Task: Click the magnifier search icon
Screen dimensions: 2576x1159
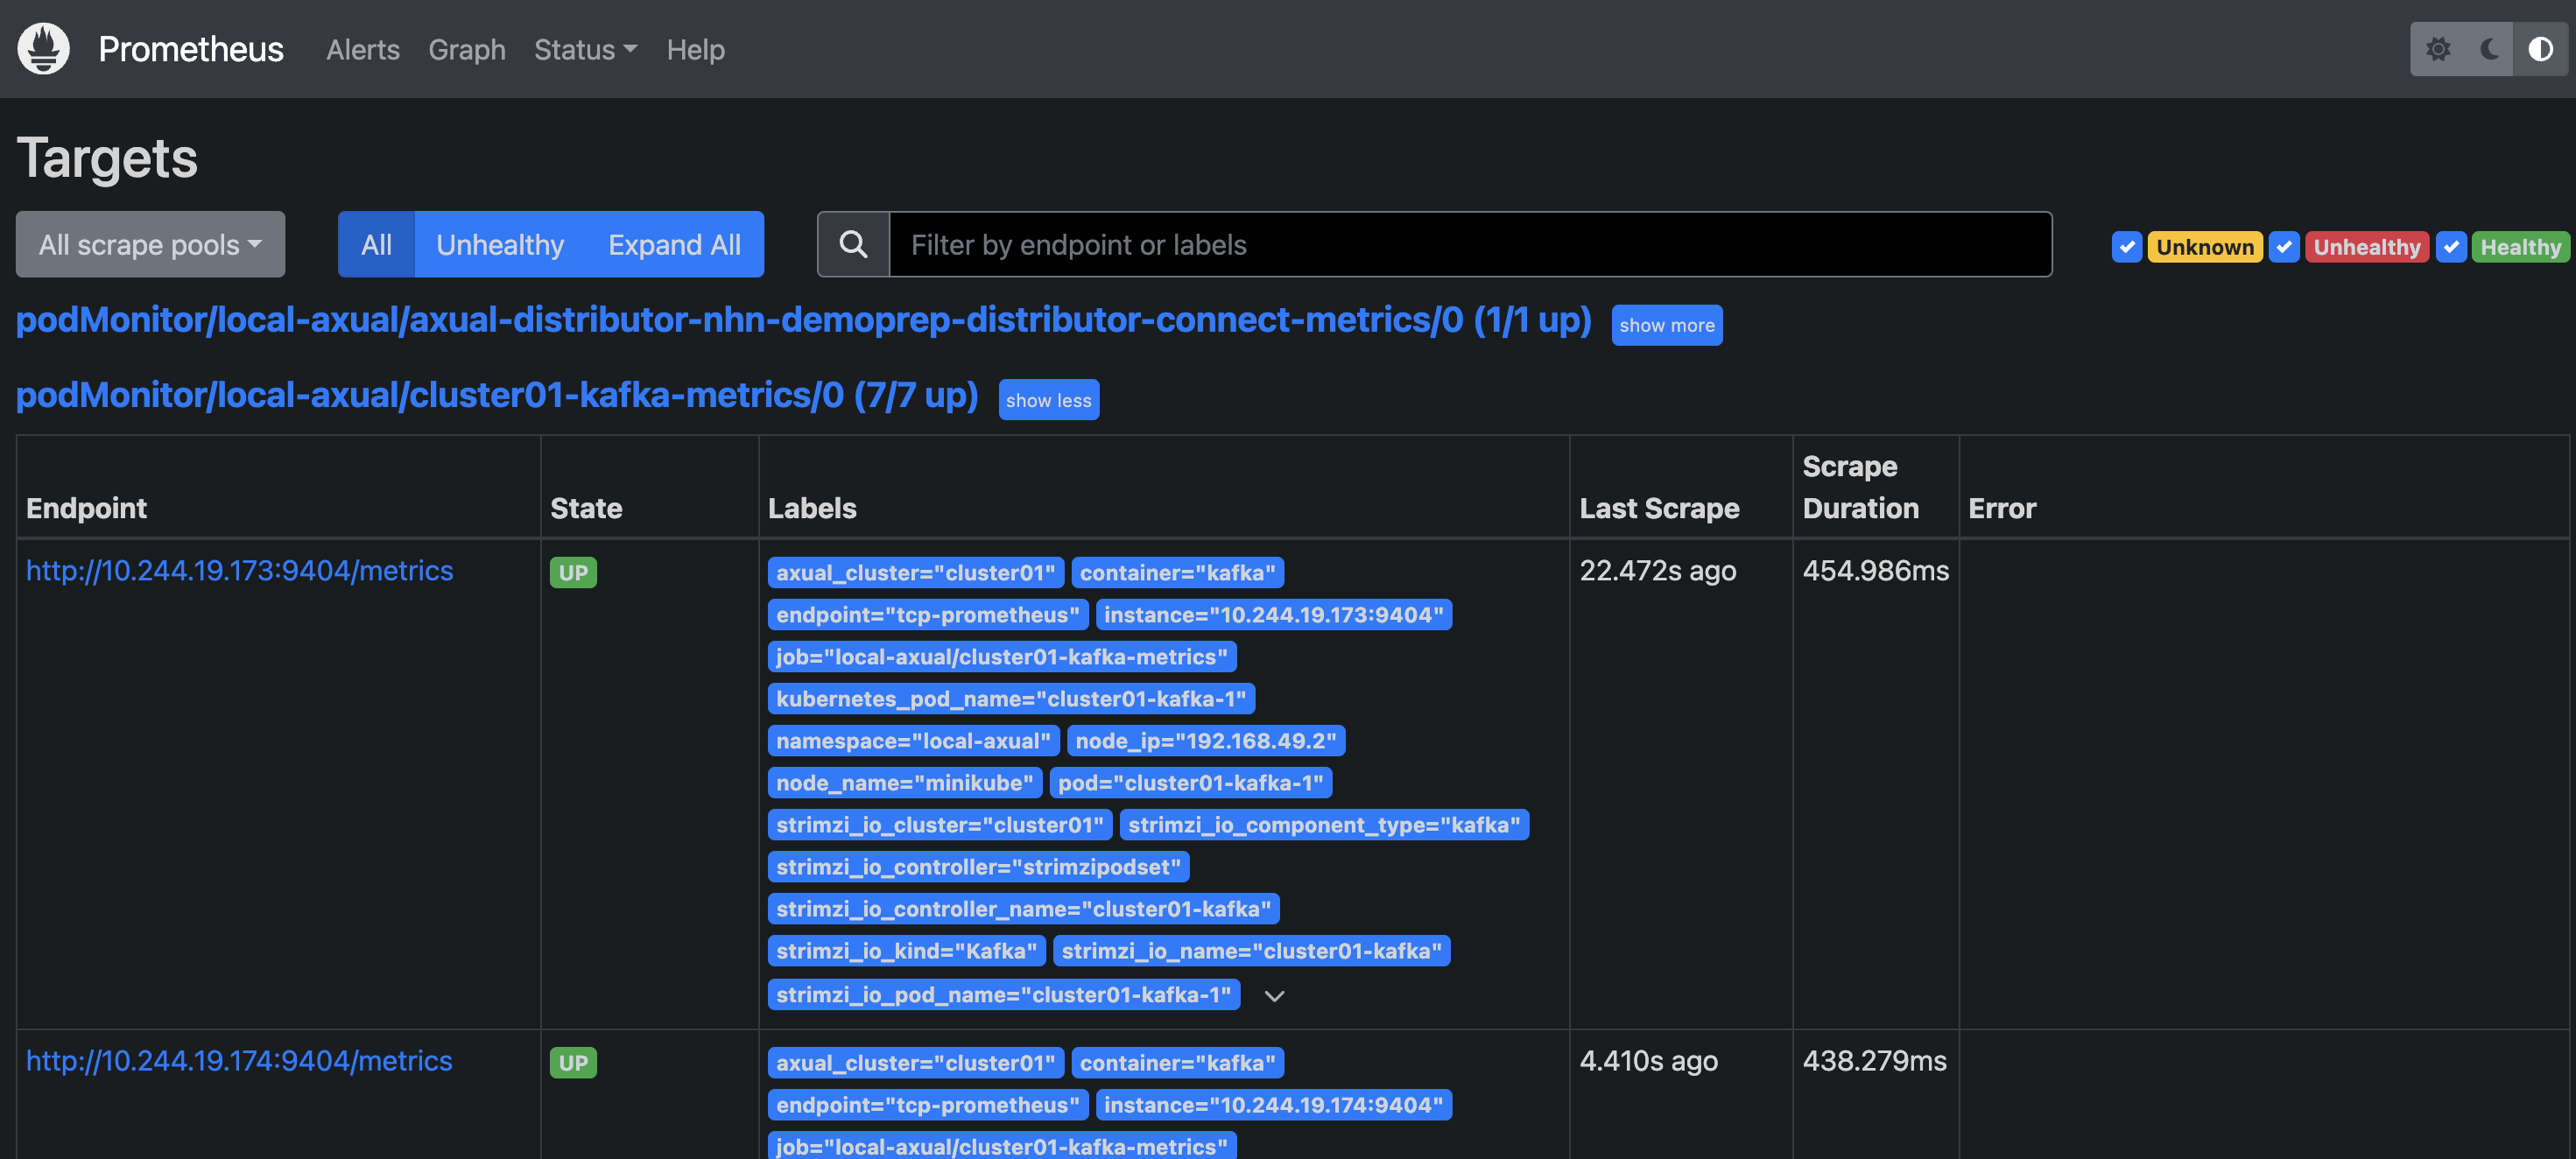Action: (x=853, y=244)
